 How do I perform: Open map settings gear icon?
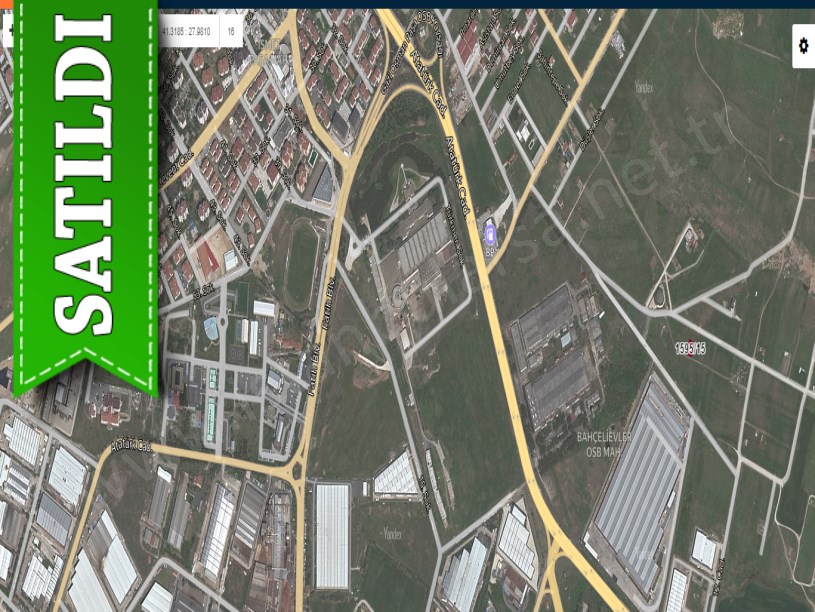pyautogui.click(x=802, y=46)
